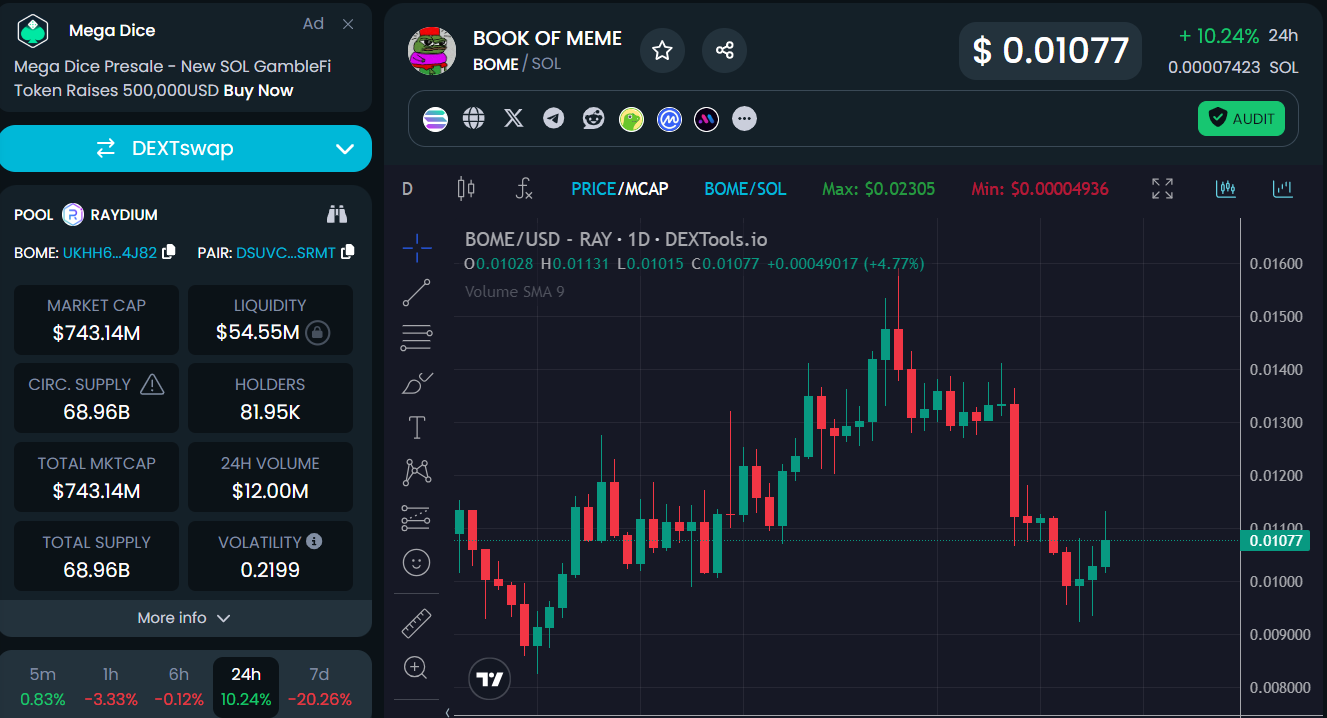The width and height of the screenshot is (1327, 718).
Task: Open the Solana explorer link icon
Action: [x=436, y=119]
